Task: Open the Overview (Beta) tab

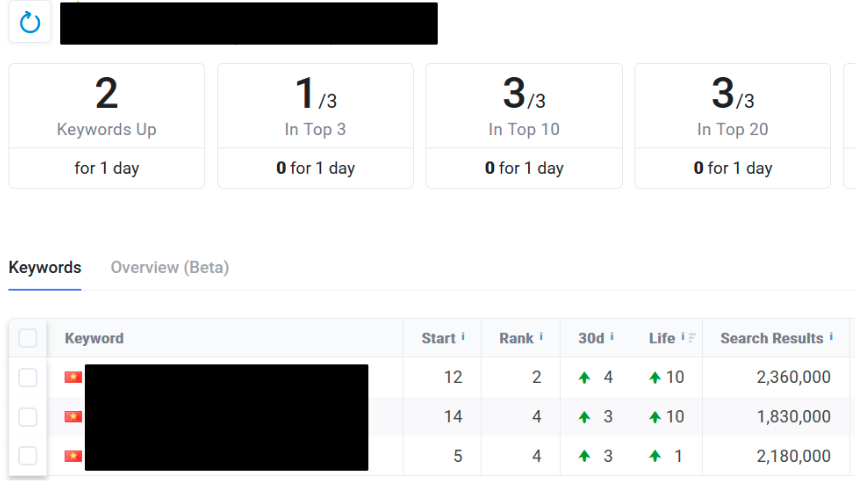Action: click(x=170, y=268)
